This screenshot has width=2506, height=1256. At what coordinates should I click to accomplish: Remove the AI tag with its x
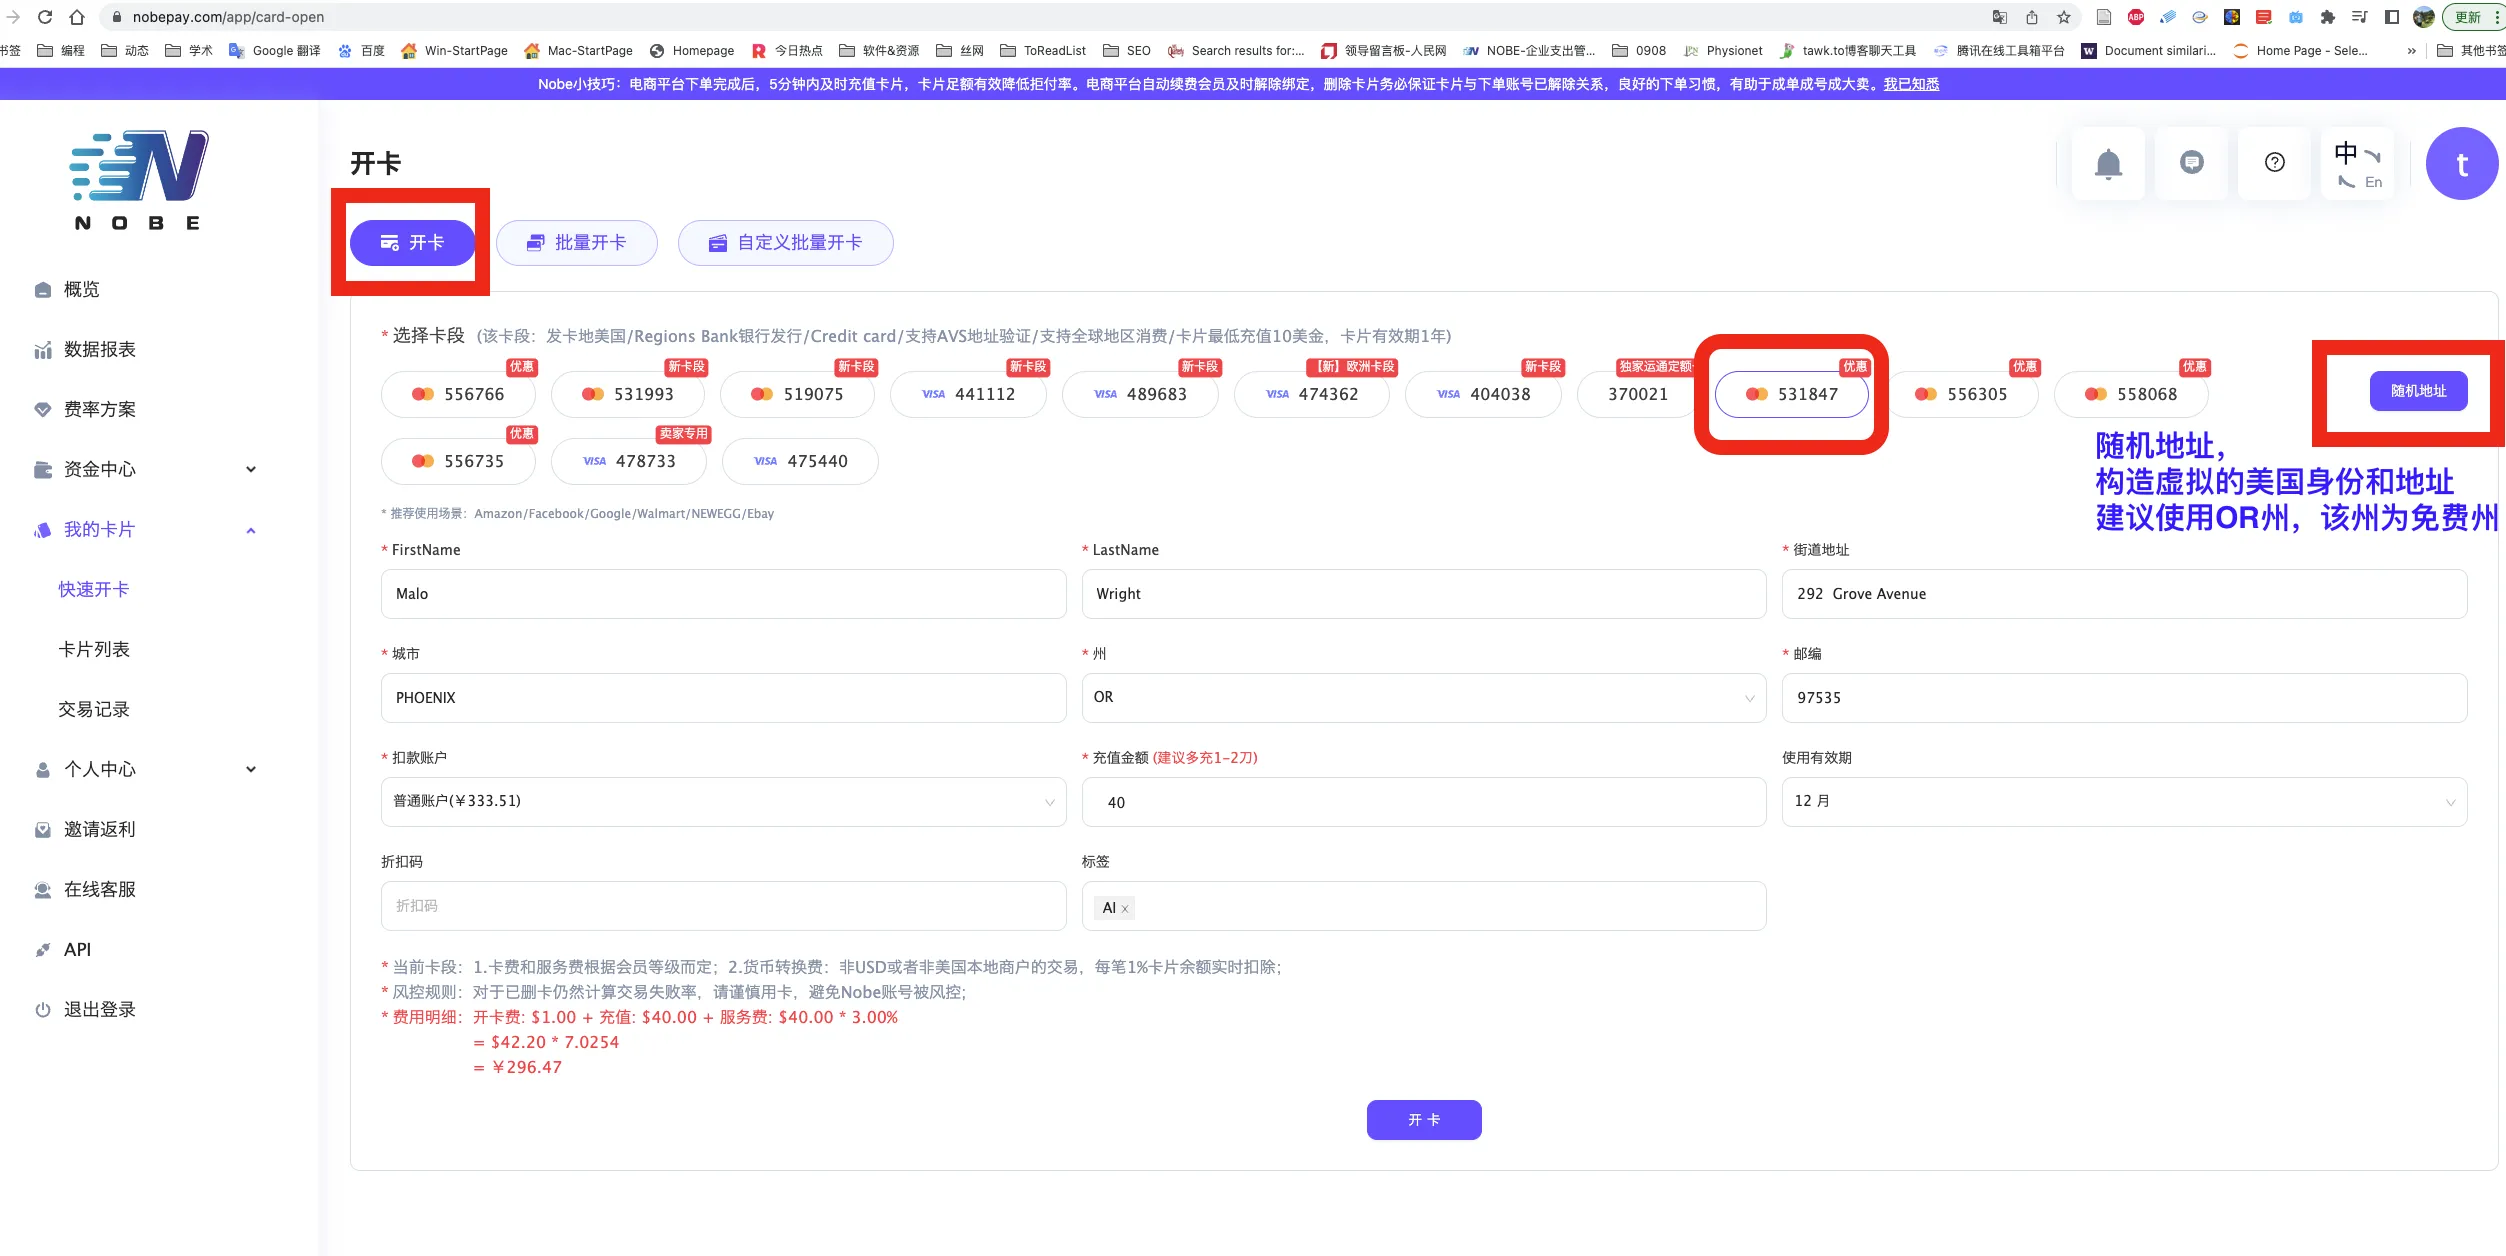(x=1125, y=909)
